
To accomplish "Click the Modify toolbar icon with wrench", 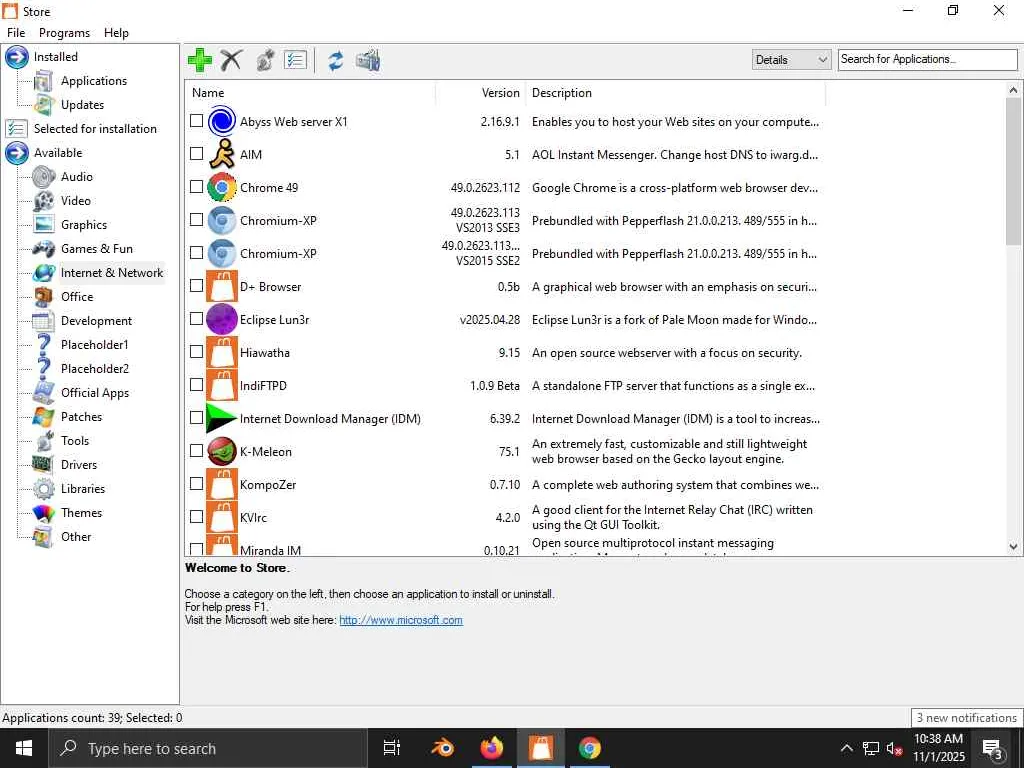I will coord(264,60).
